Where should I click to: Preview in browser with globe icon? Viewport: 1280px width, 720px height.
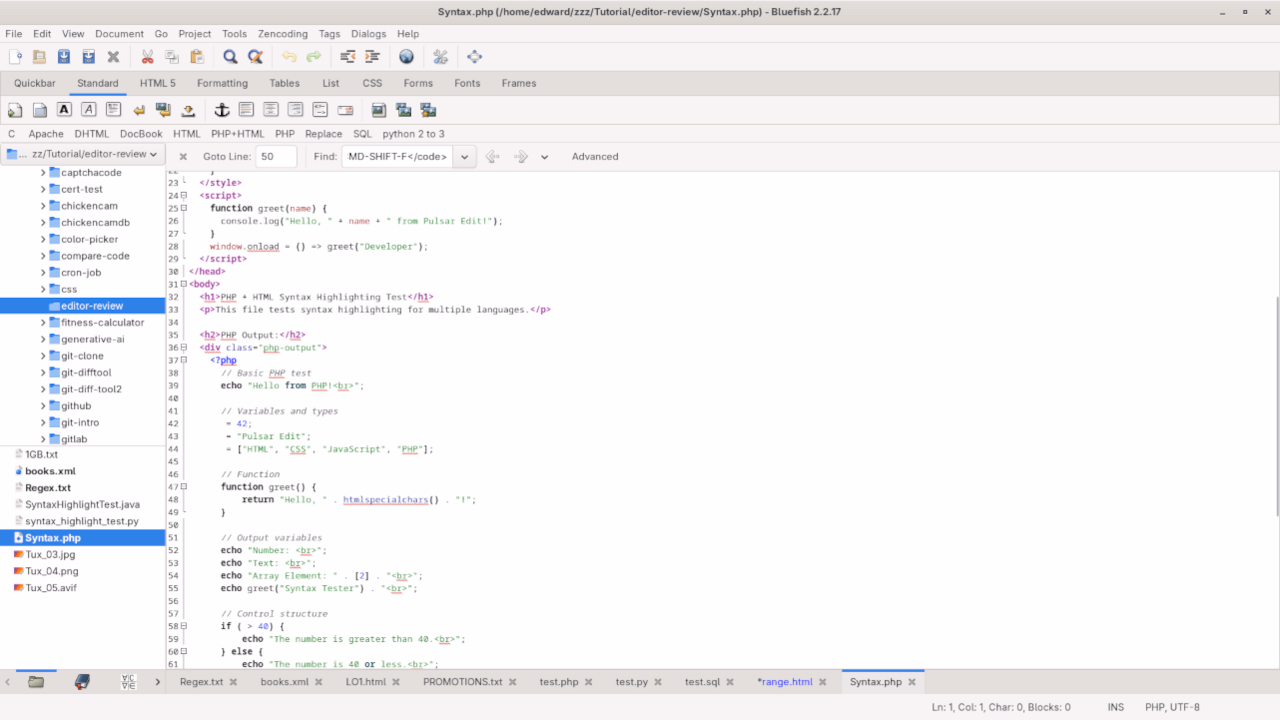click(406, 57)
